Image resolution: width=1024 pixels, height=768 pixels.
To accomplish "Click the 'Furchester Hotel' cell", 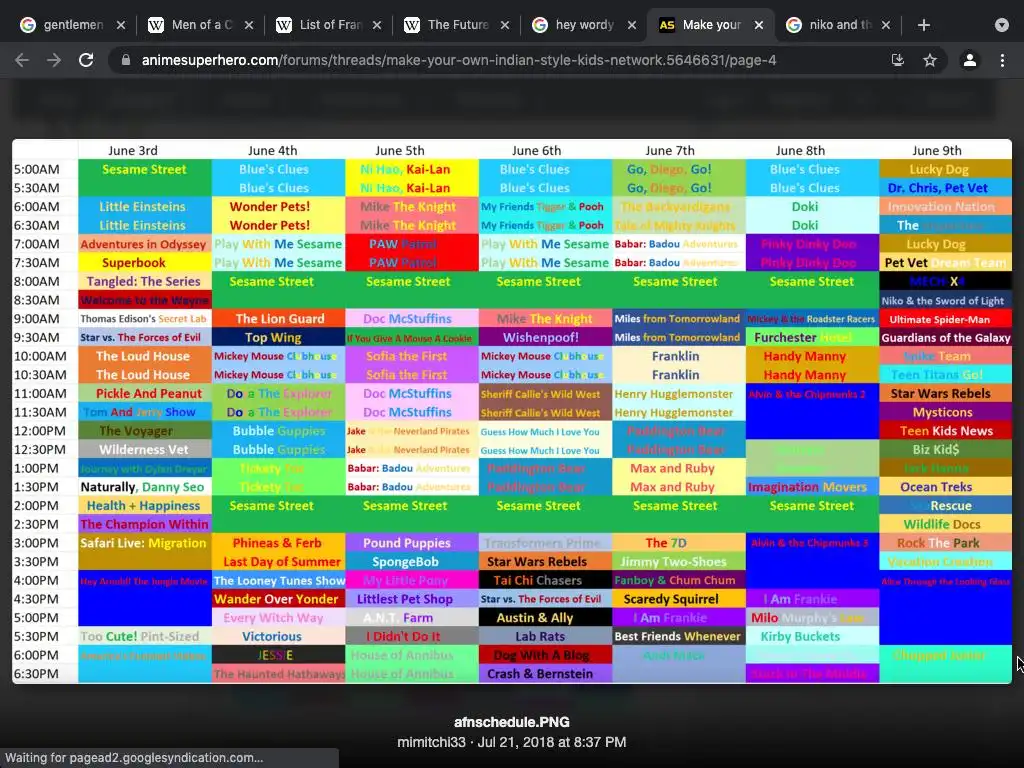I will click(x=812, y=338).
